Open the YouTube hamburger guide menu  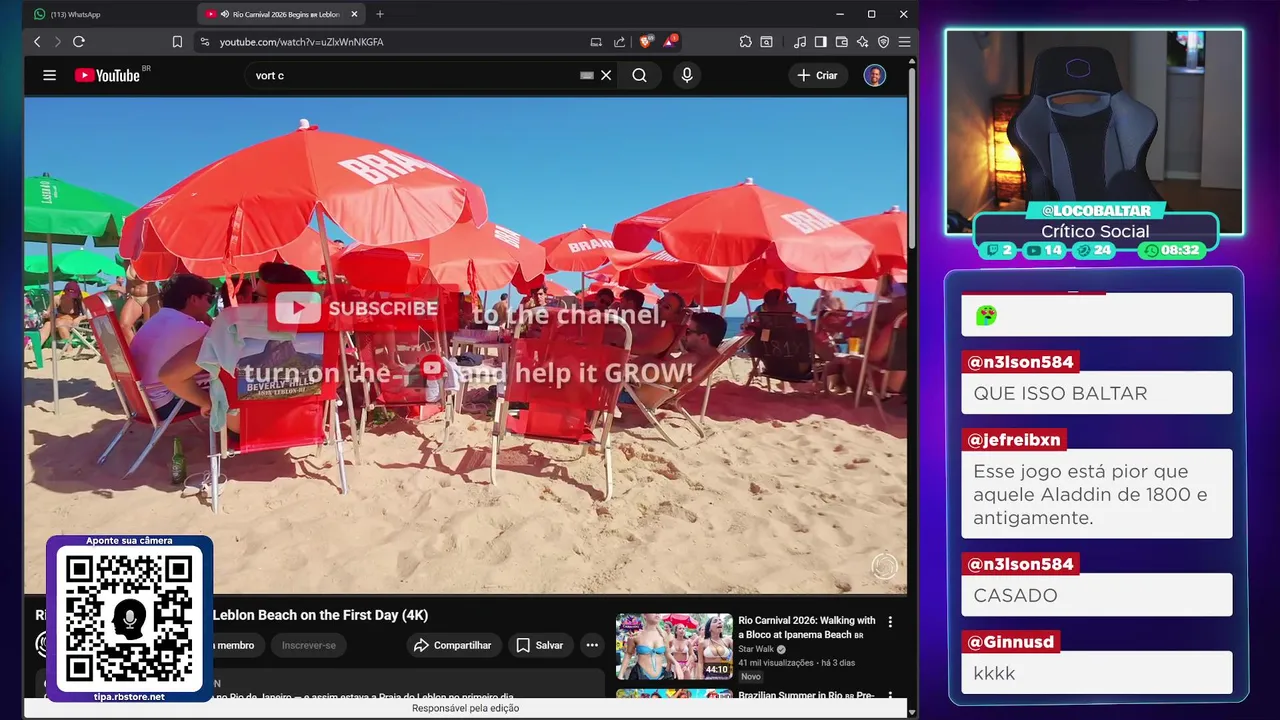pos(49,75)
